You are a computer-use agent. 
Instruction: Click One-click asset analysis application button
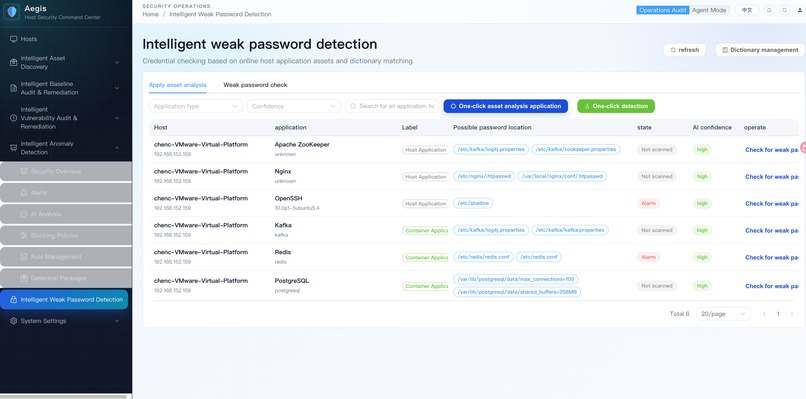coord(505,106)
